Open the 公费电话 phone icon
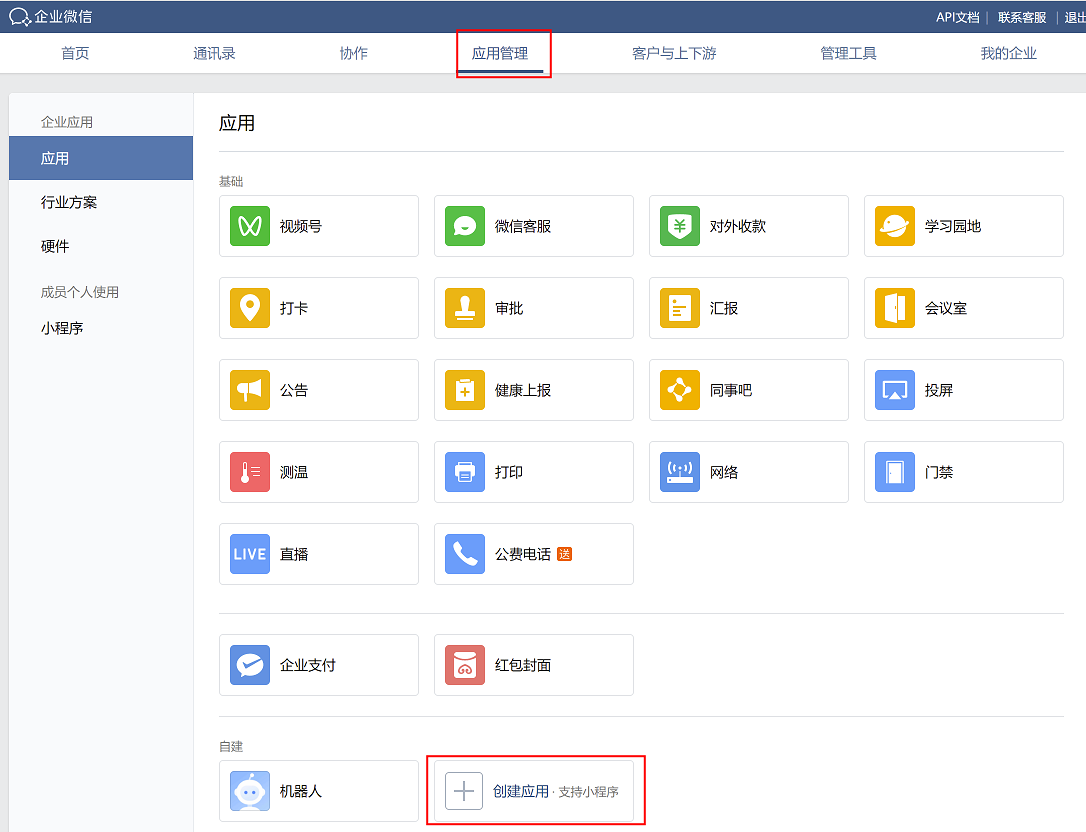Image resolution: width=1086 pixels, height=832 pixels. pos(465,554)
